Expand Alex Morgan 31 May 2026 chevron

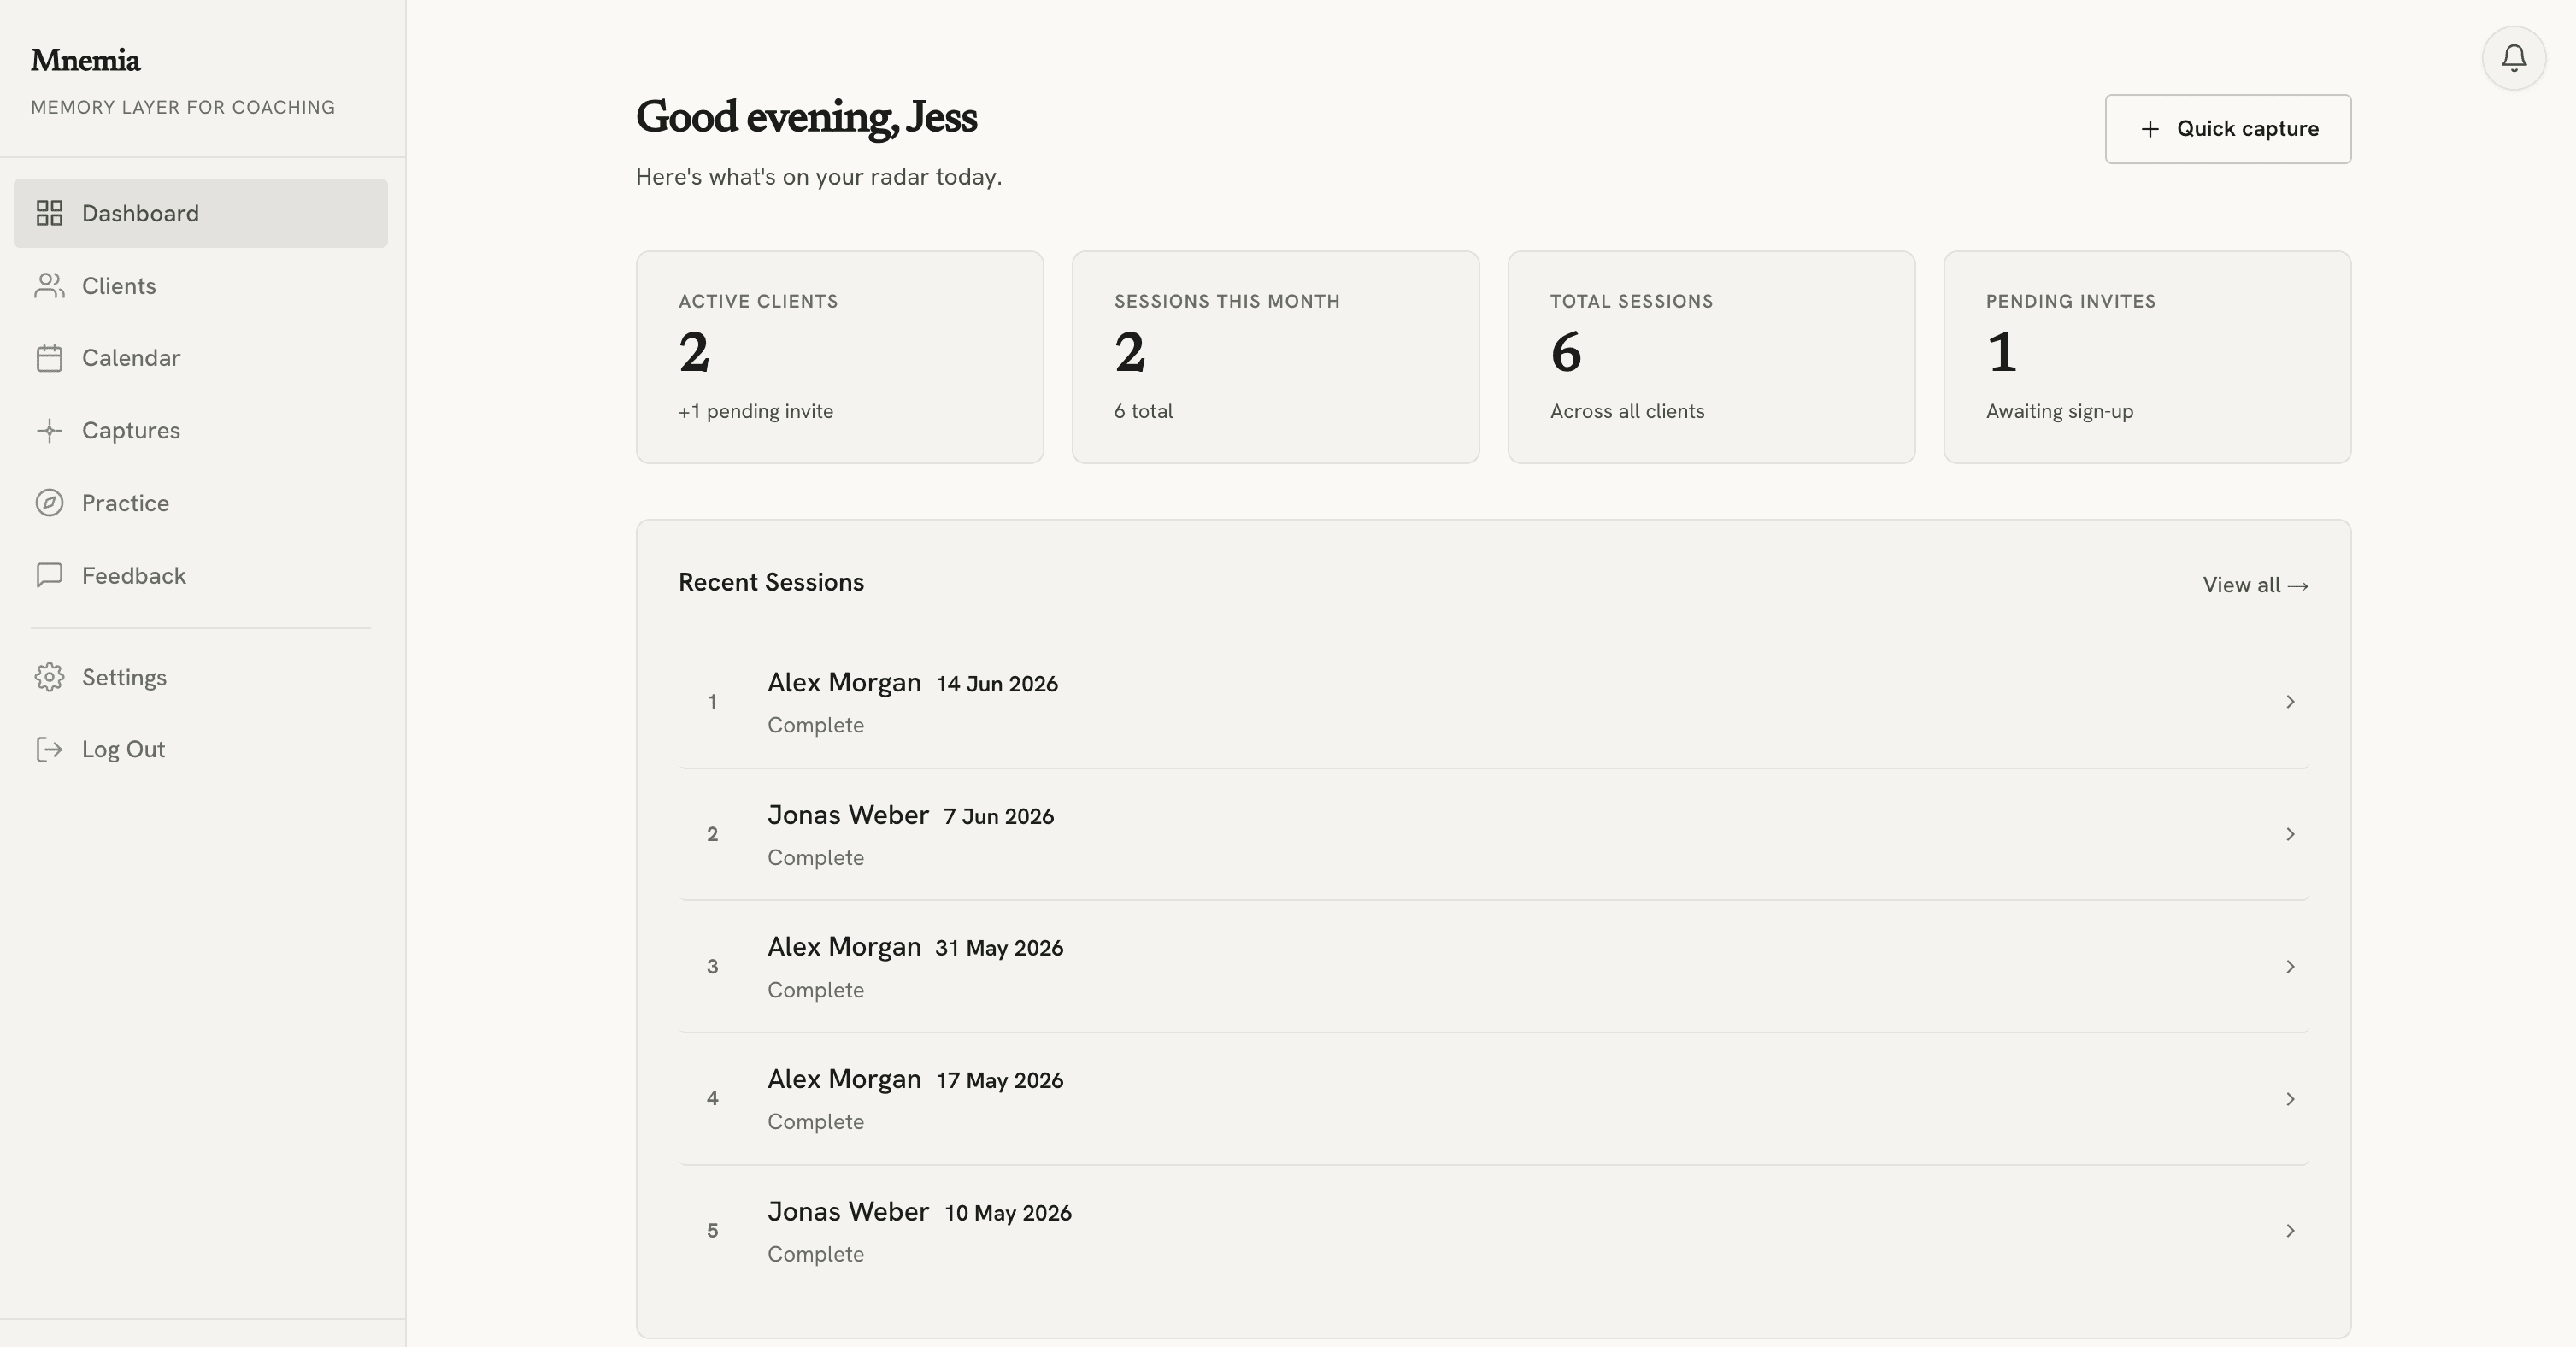(x=2289, y=966)
